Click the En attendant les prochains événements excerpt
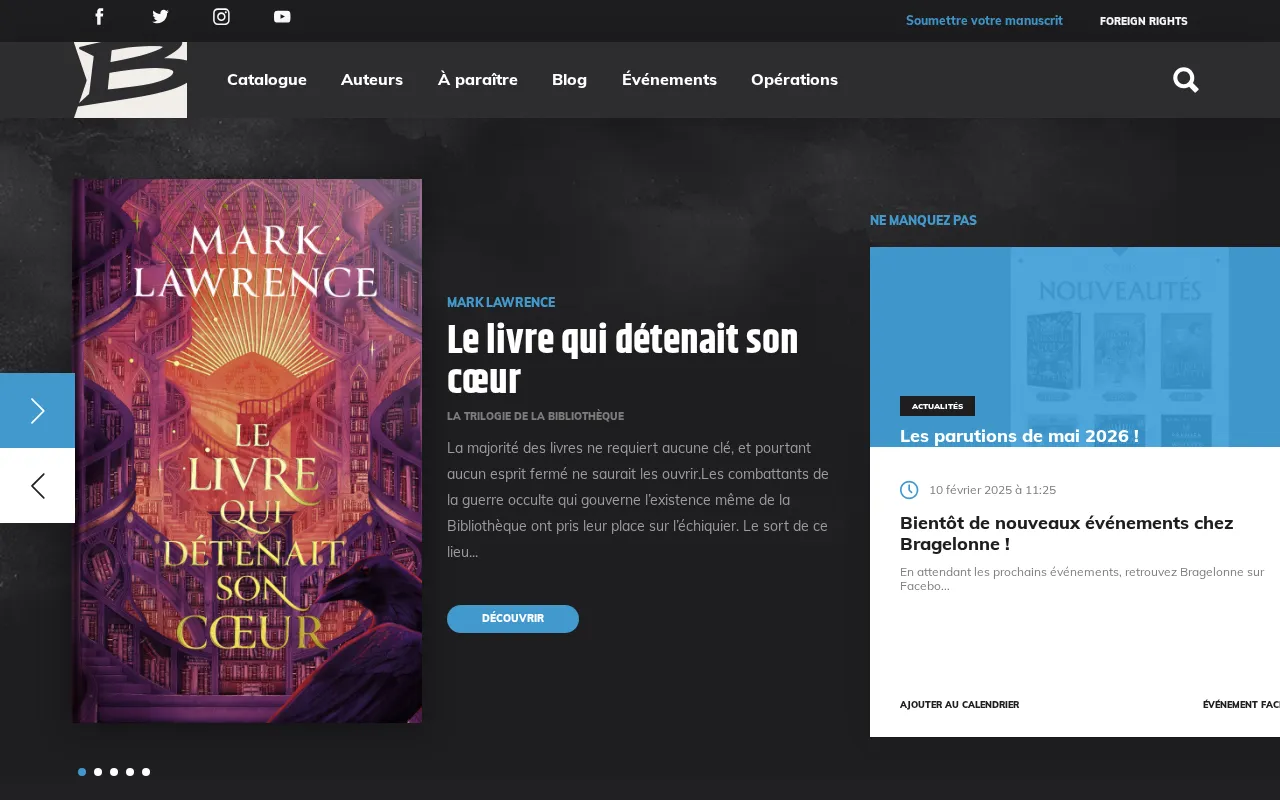The image size is (1280, 800). (1082, 579)
